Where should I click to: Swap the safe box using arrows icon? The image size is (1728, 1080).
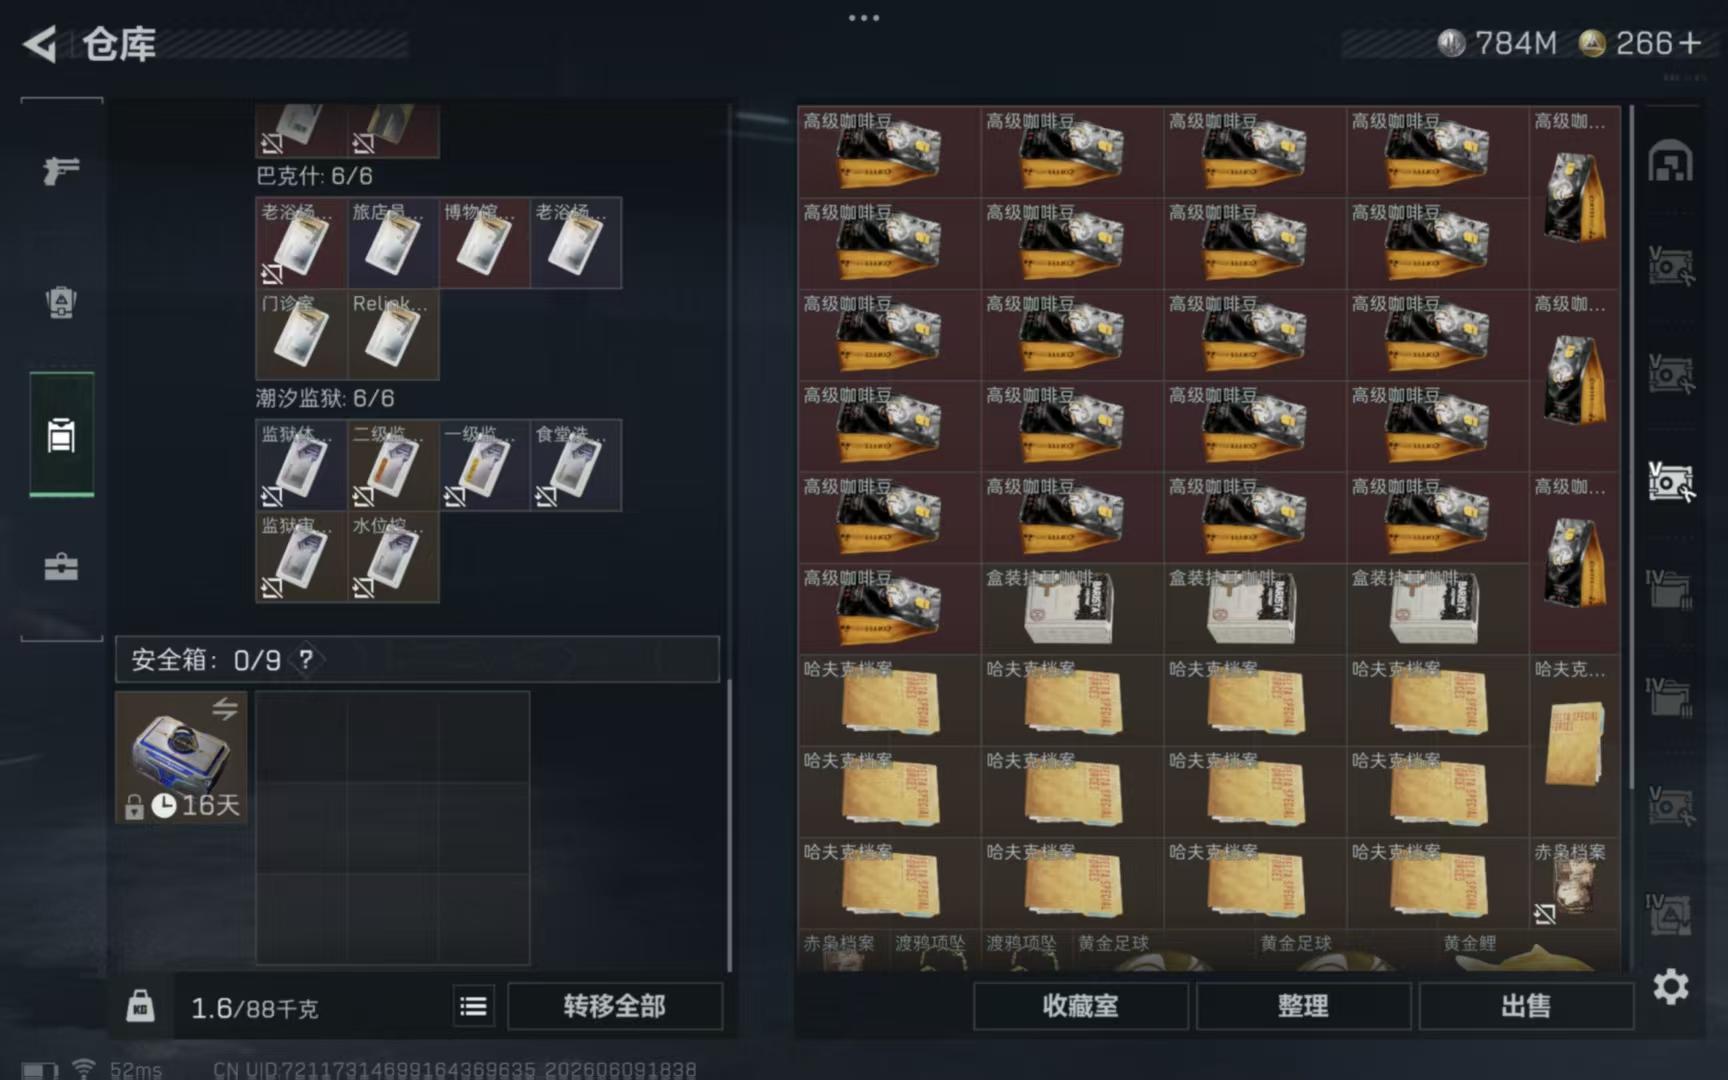tap(225, 708)
